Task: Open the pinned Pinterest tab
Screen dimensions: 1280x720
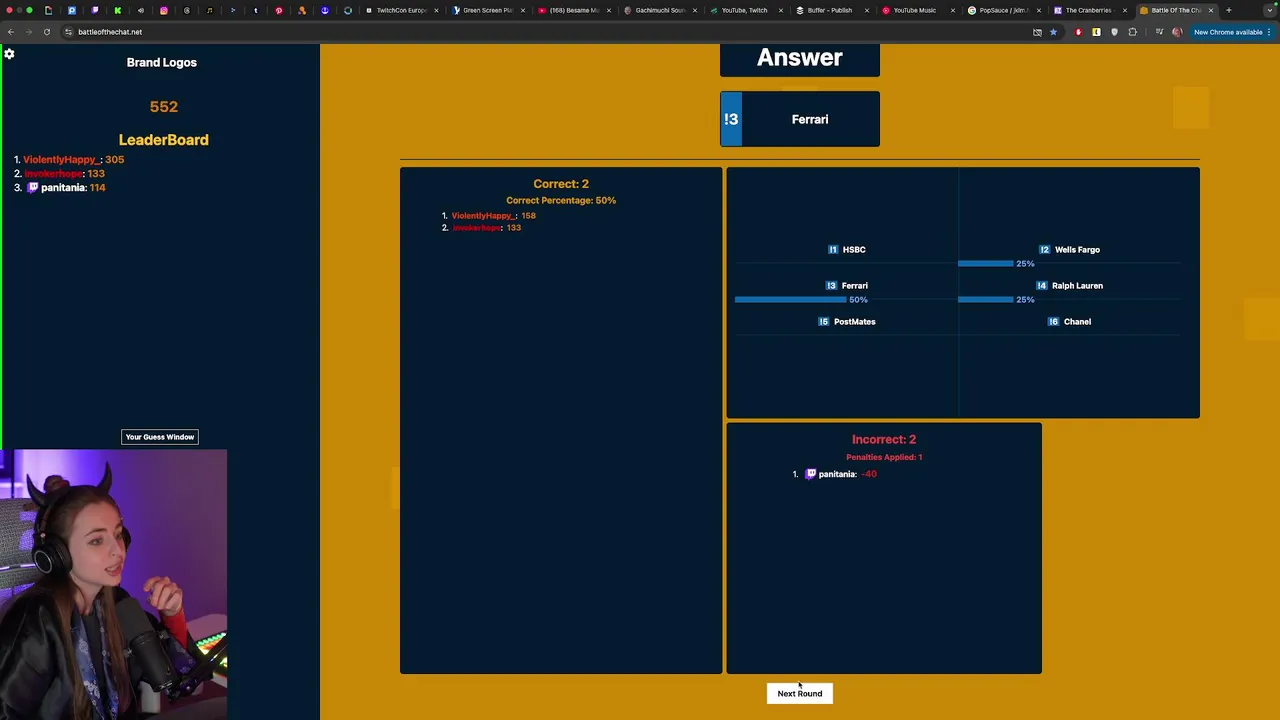Action: click(x=279, y=10)
